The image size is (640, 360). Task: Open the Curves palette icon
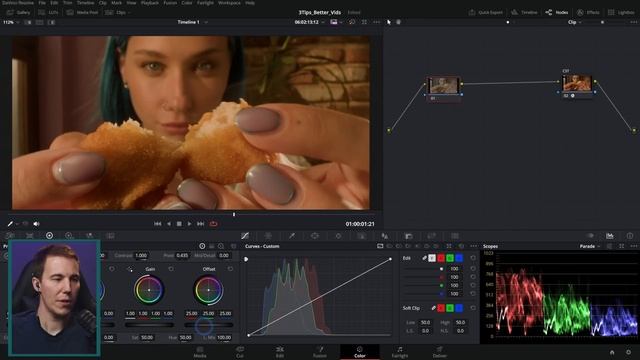click(x=245, y=236)
